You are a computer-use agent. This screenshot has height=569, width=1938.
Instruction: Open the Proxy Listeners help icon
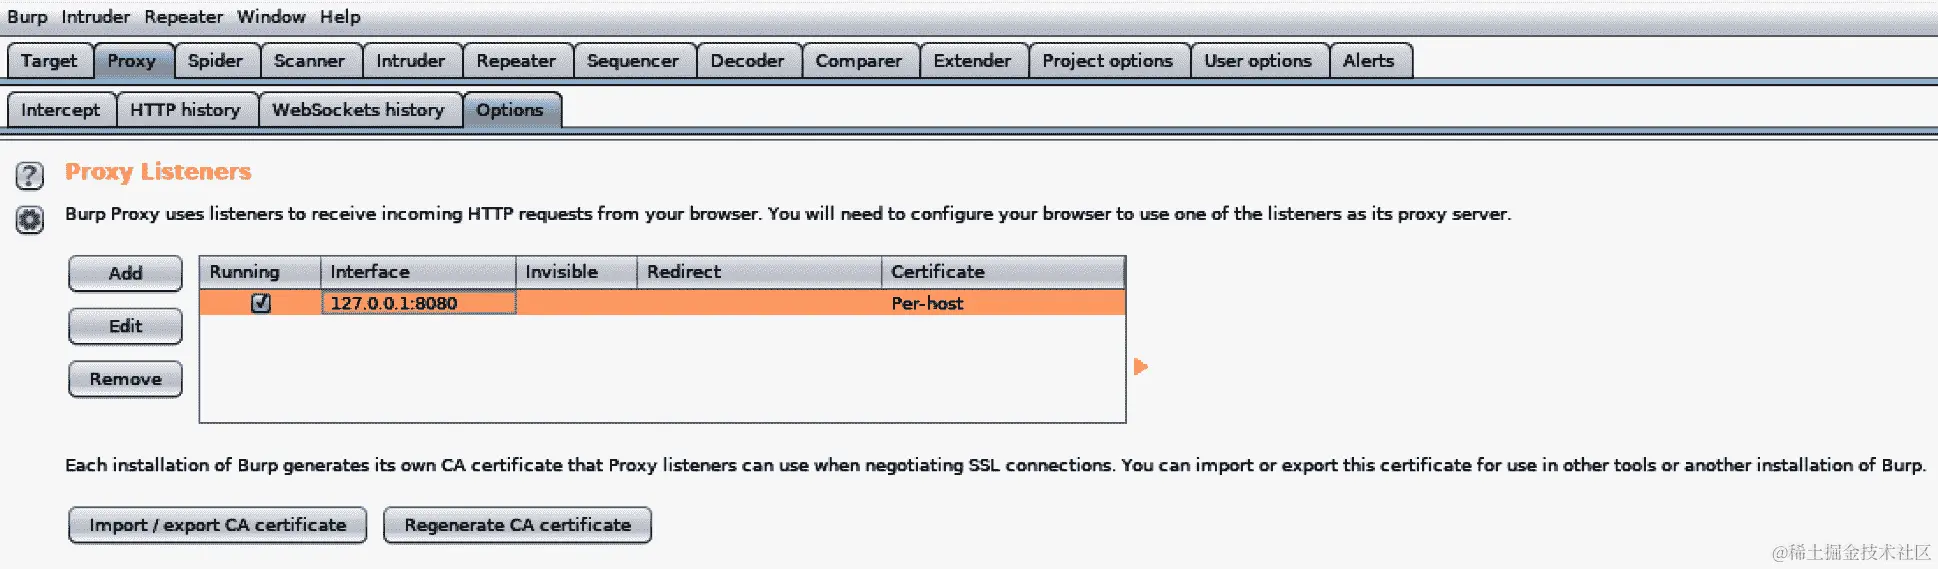(30, 176)
